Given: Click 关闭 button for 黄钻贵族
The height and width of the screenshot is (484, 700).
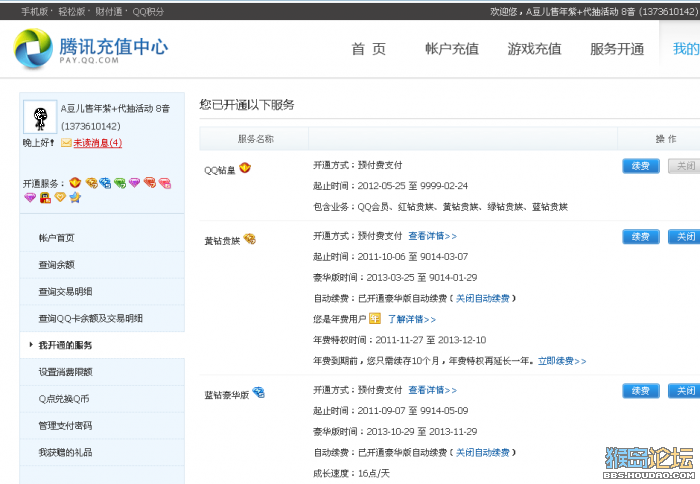Looking at the screenshot, I should pos(684,237).
